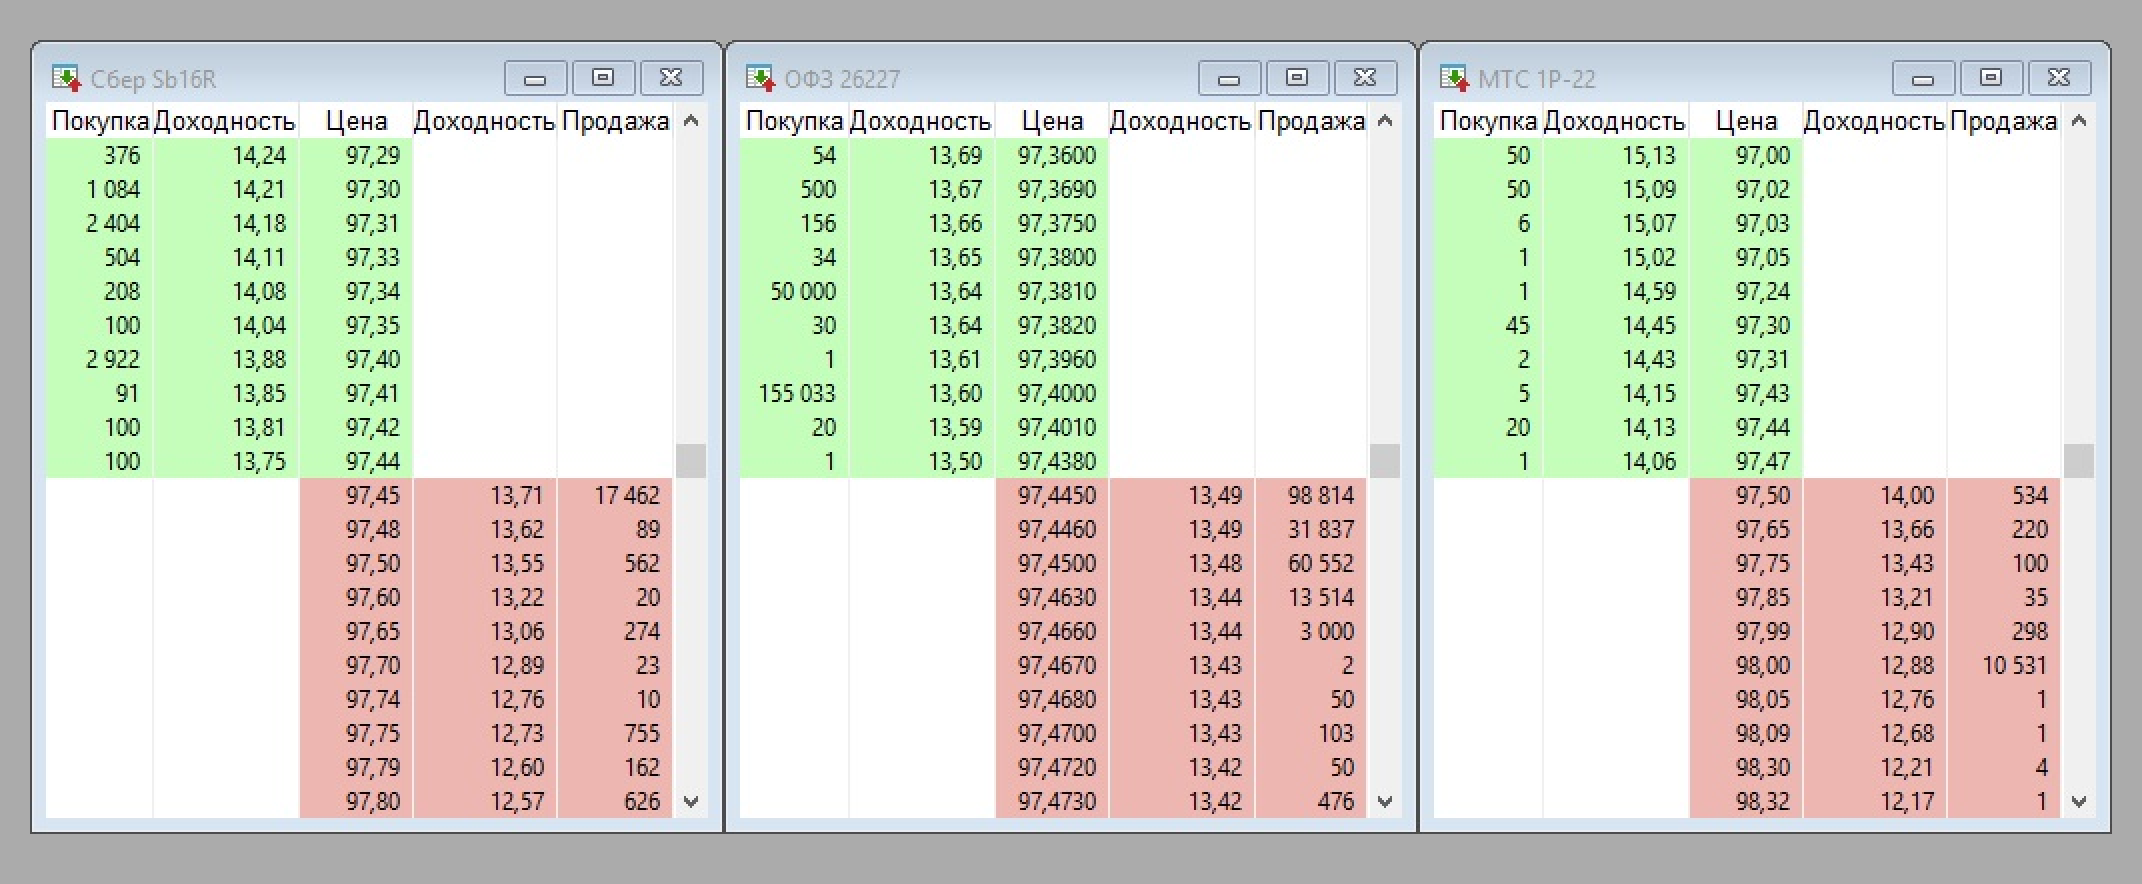Click scrollbar thumb in МТС 1P-22 window
This screenshot has height=884, width=2142.
click(x=2079, y=461)
